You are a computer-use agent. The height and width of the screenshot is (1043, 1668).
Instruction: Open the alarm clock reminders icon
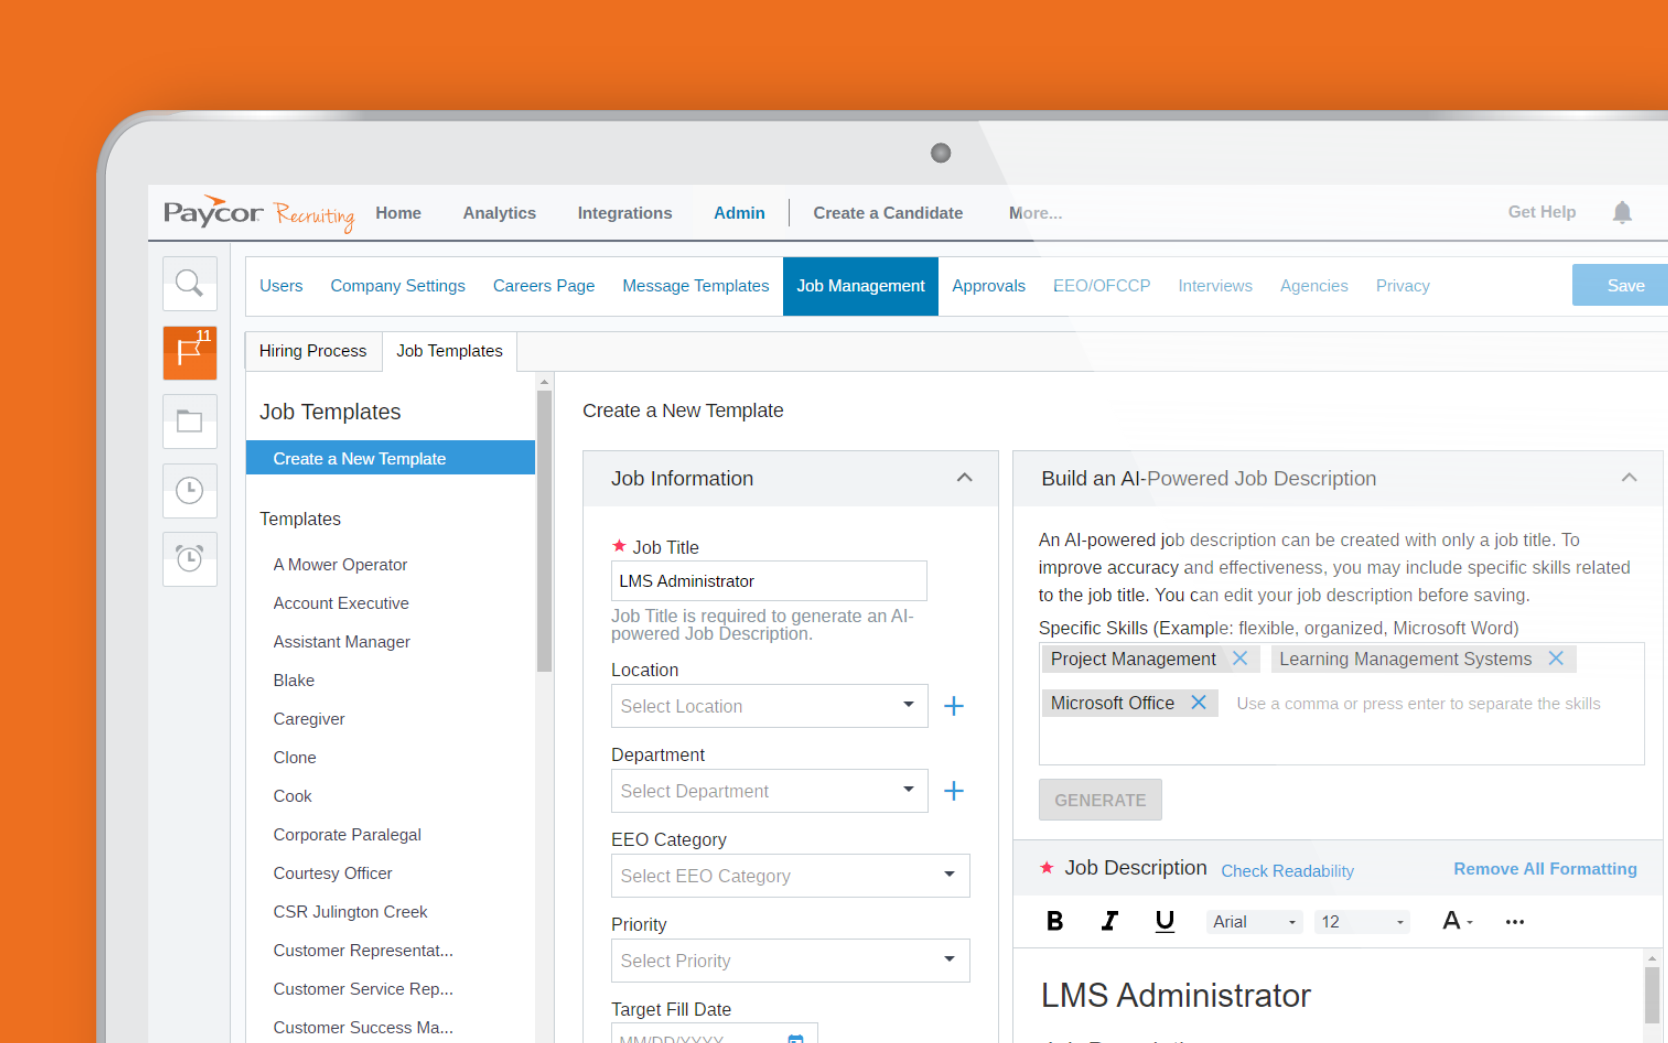pyautogui.click(x=190, y=558)
